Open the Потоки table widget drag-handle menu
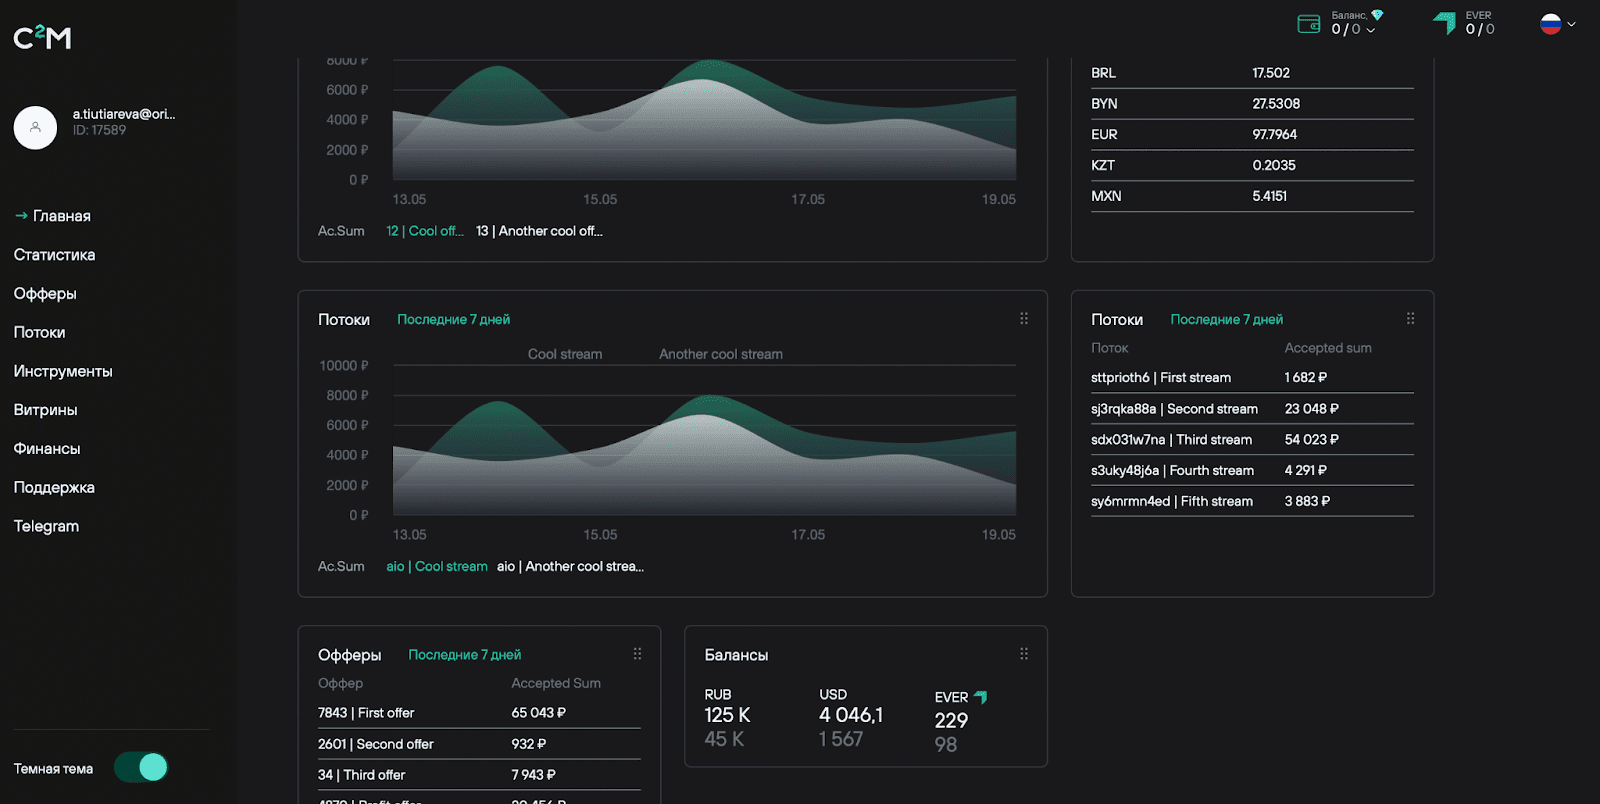The height and width of the screenshot is (804, 1600). pos(1410,319)
